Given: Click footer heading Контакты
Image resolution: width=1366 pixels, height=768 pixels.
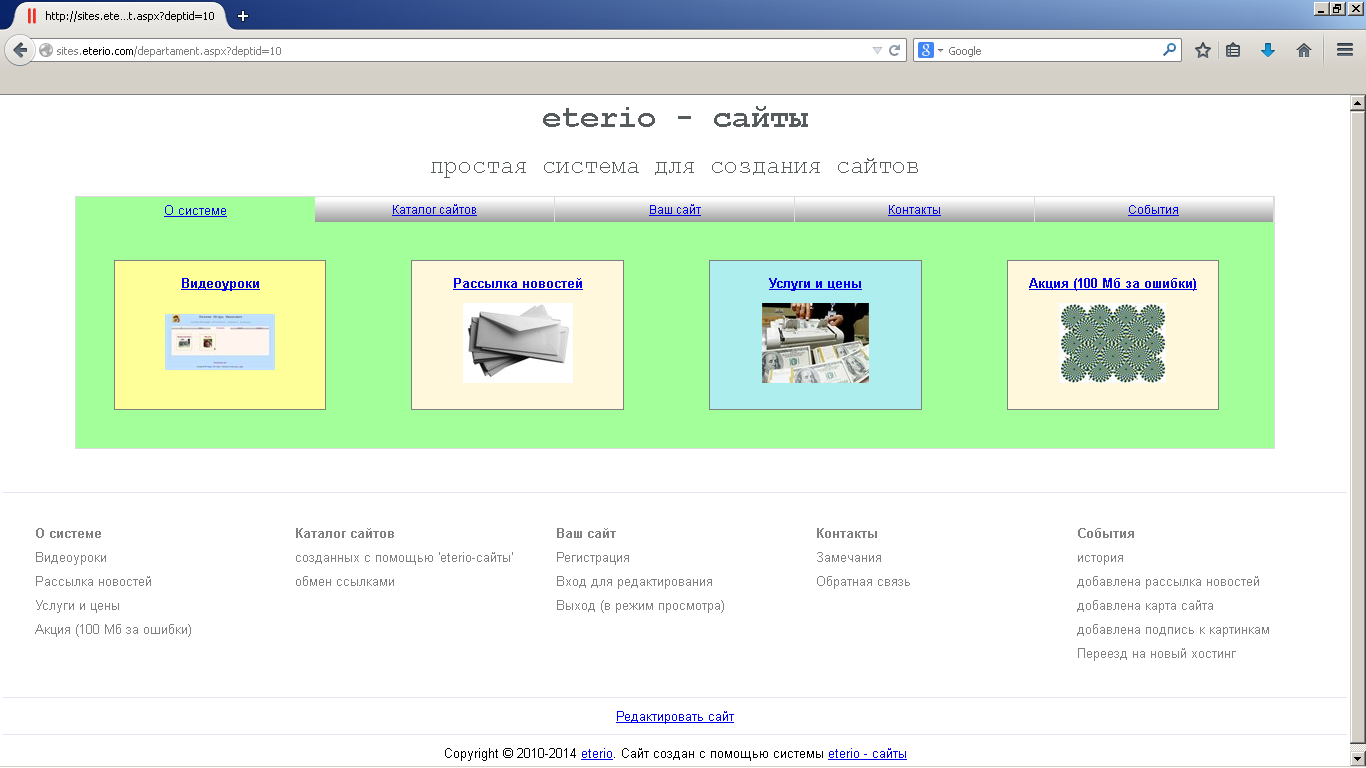Looking at the screenshot, I should coord(847,534).
